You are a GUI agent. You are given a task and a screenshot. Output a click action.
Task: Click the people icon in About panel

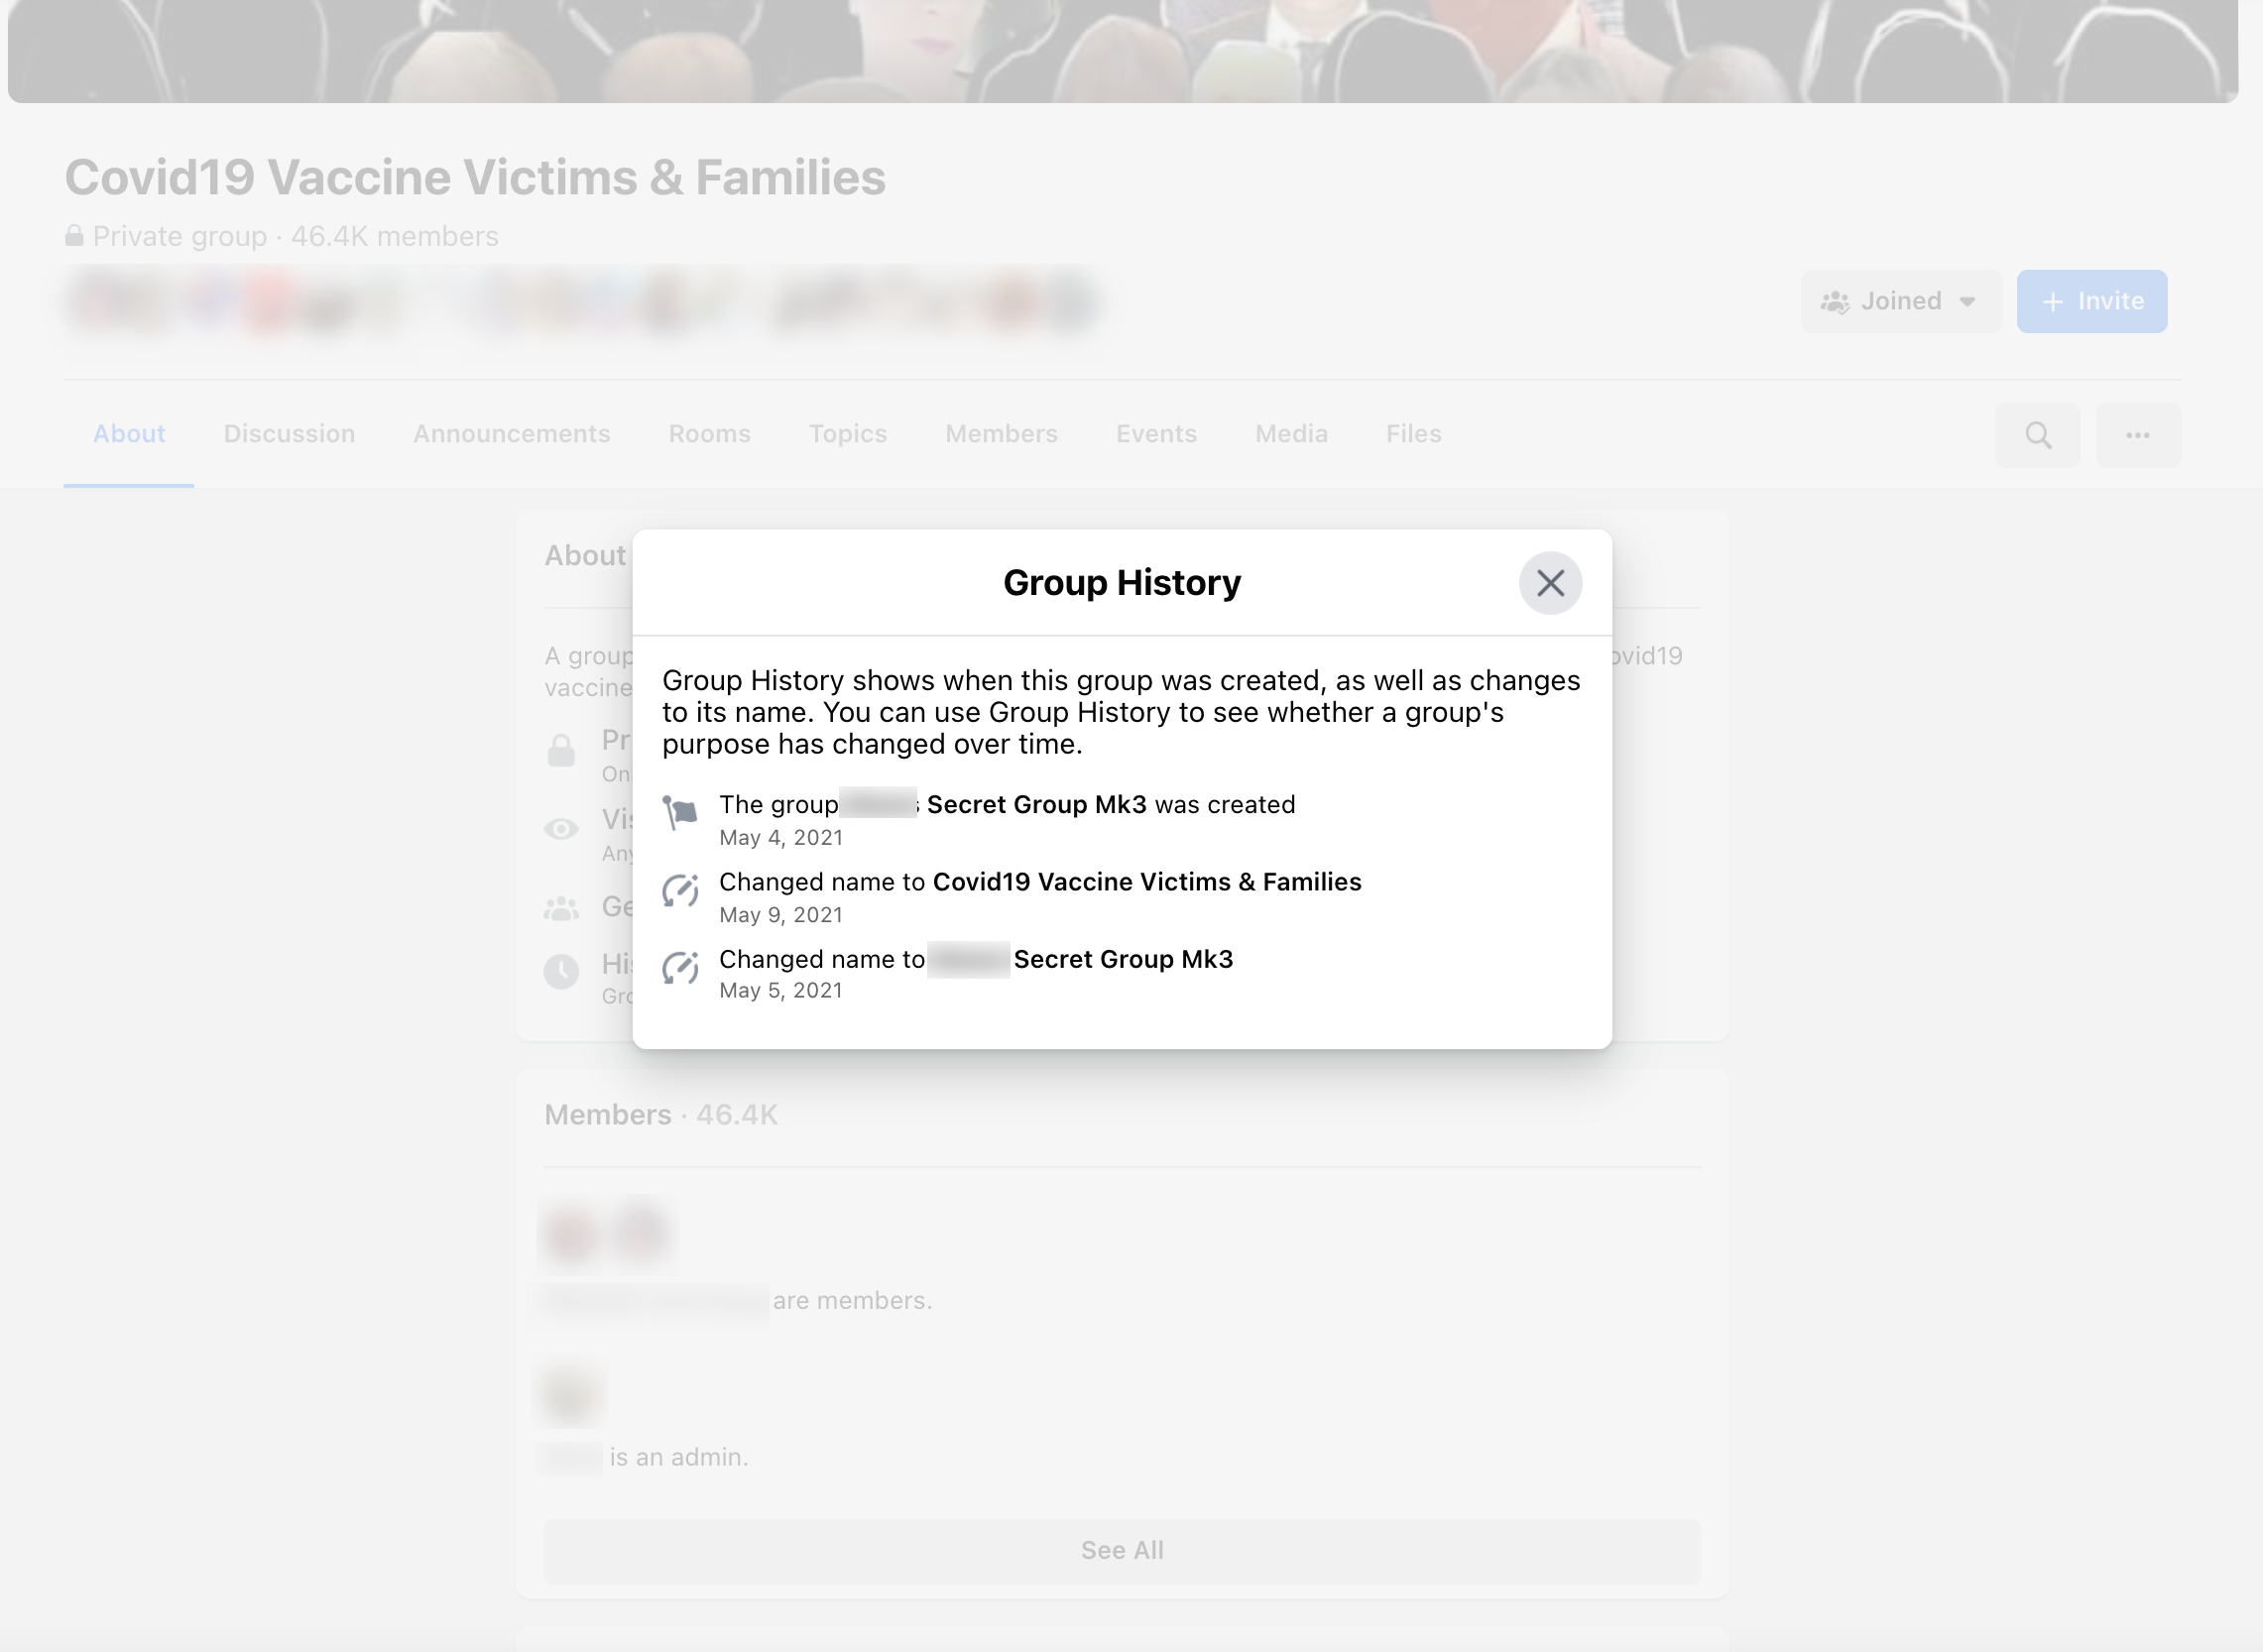[x=561, y=908]
